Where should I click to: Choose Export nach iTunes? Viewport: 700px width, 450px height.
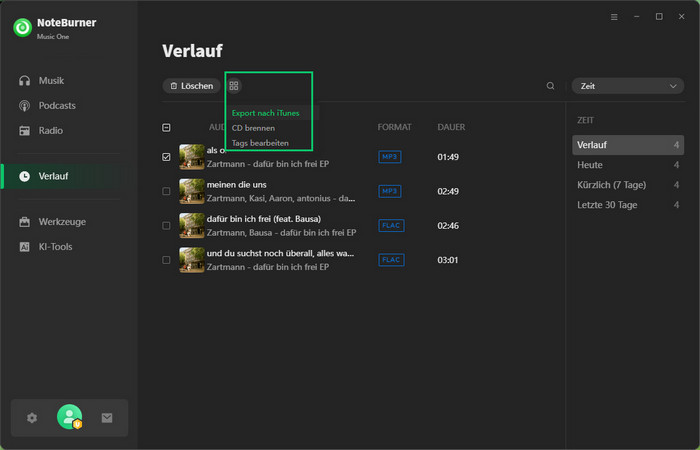click(x=266, y=113)
